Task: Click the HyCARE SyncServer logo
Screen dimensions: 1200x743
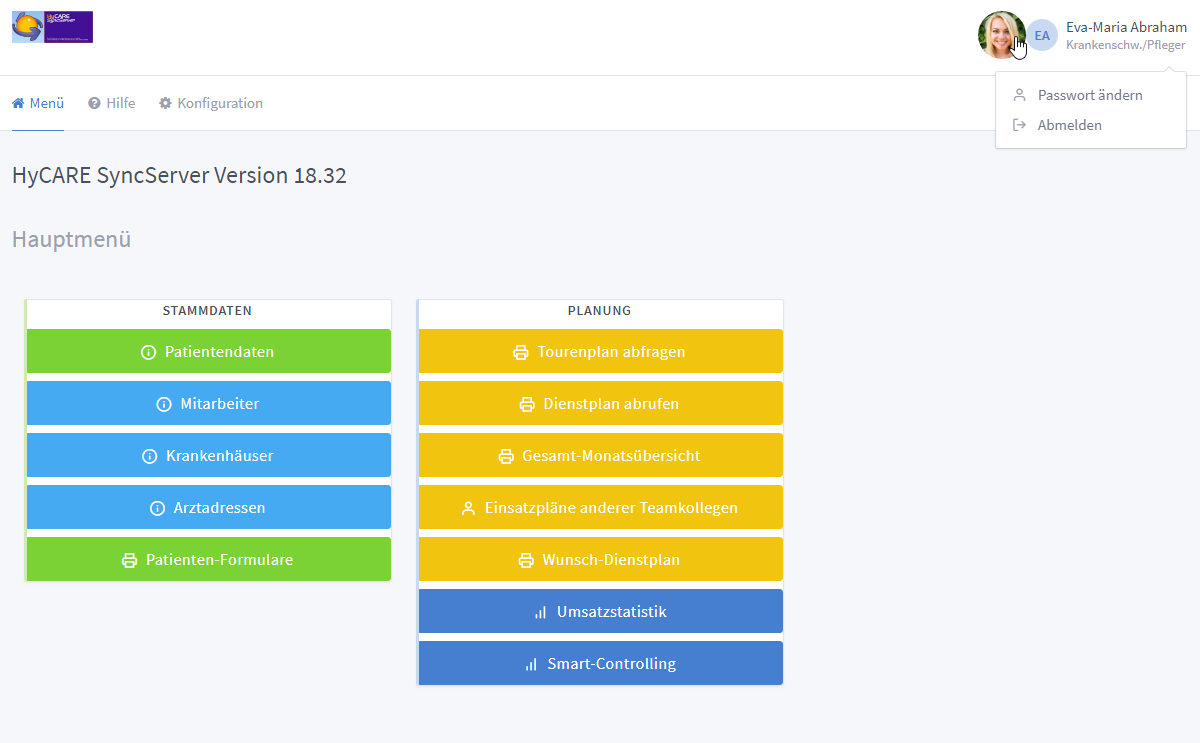Action: coord(52,27)
